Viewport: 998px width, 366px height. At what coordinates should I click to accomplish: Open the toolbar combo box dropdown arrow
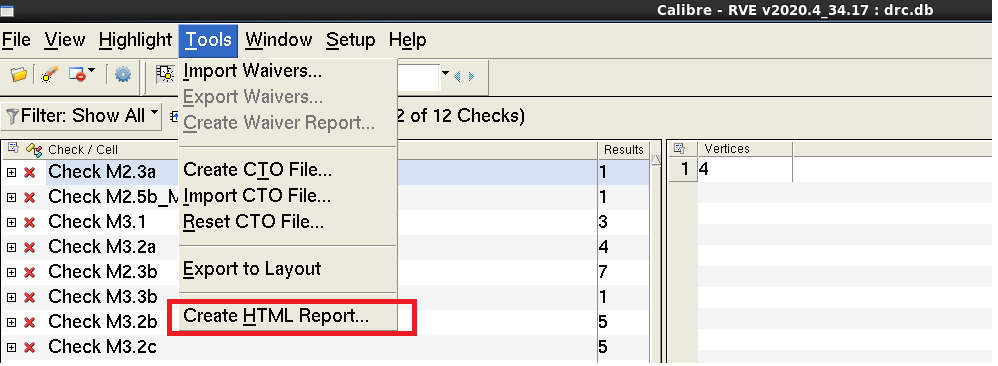coord(445,75)
